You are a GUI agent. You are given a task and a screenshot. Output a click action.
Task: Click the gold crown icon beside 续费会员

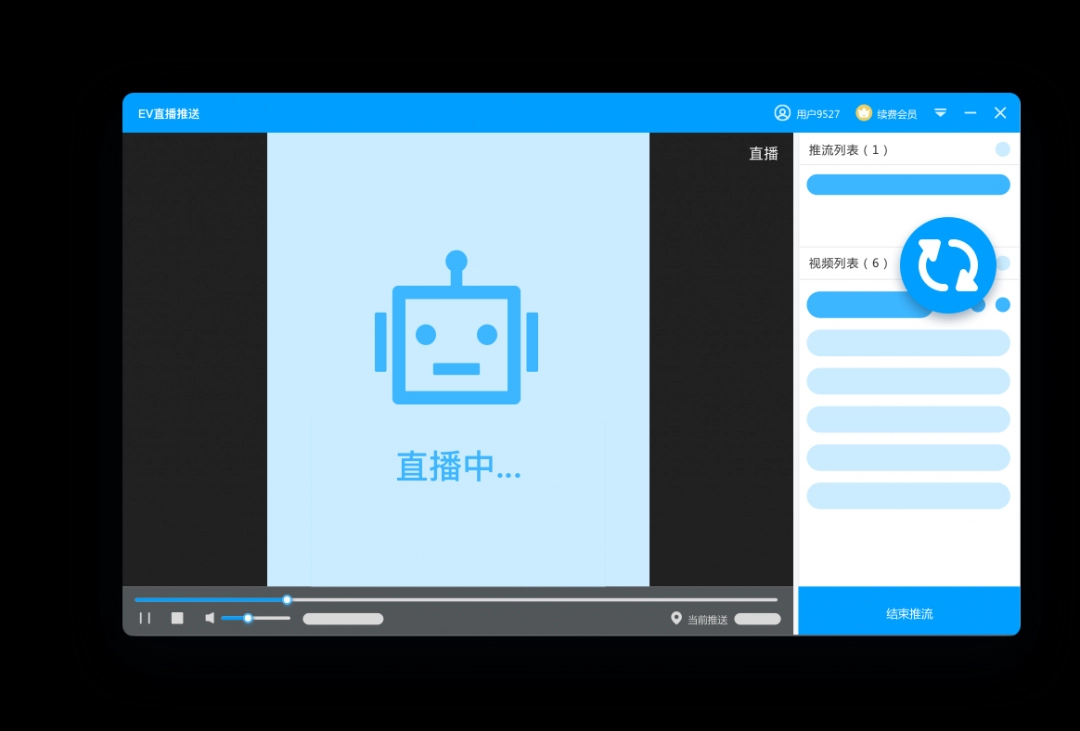point(864,113)
